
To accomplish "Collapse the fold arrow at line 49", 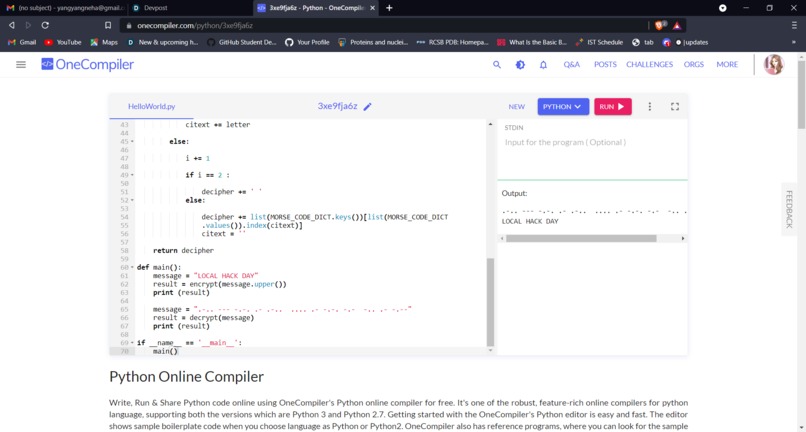I will [x=132, y=175].
